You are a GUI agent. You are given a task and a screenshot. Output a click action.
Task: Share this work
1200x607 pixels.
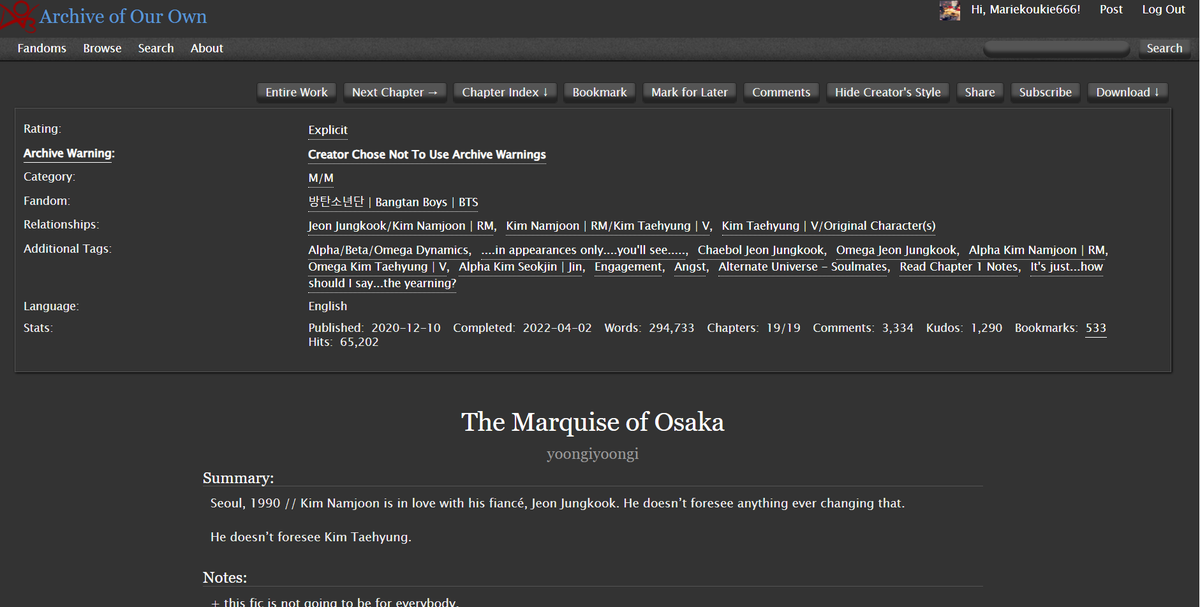[x=980, y=92]
